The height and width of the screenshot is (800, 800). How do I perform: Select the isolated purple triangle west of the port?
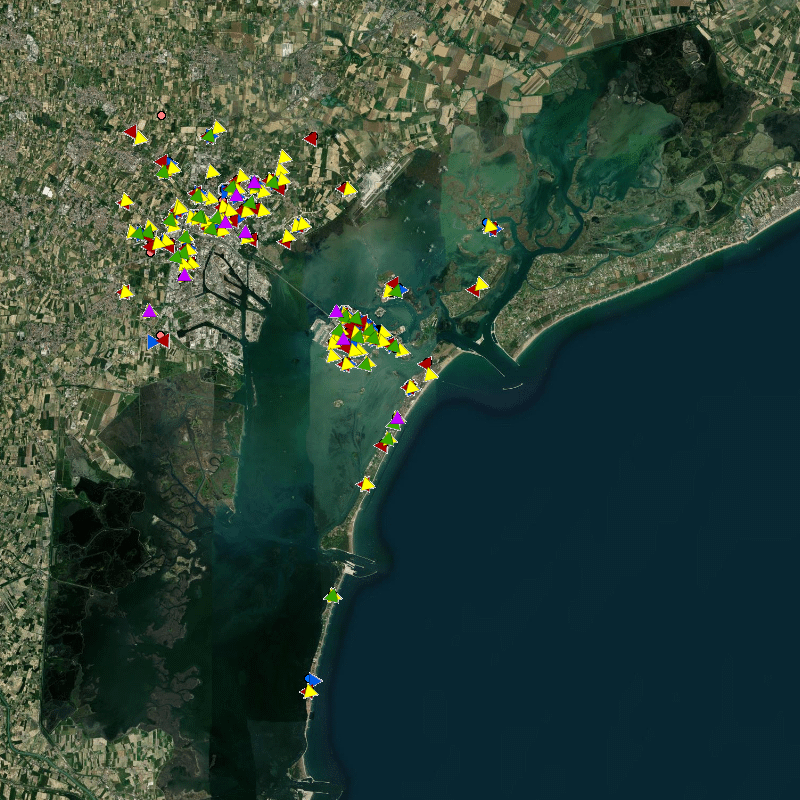pyautogui.click(x=149, y=311)
